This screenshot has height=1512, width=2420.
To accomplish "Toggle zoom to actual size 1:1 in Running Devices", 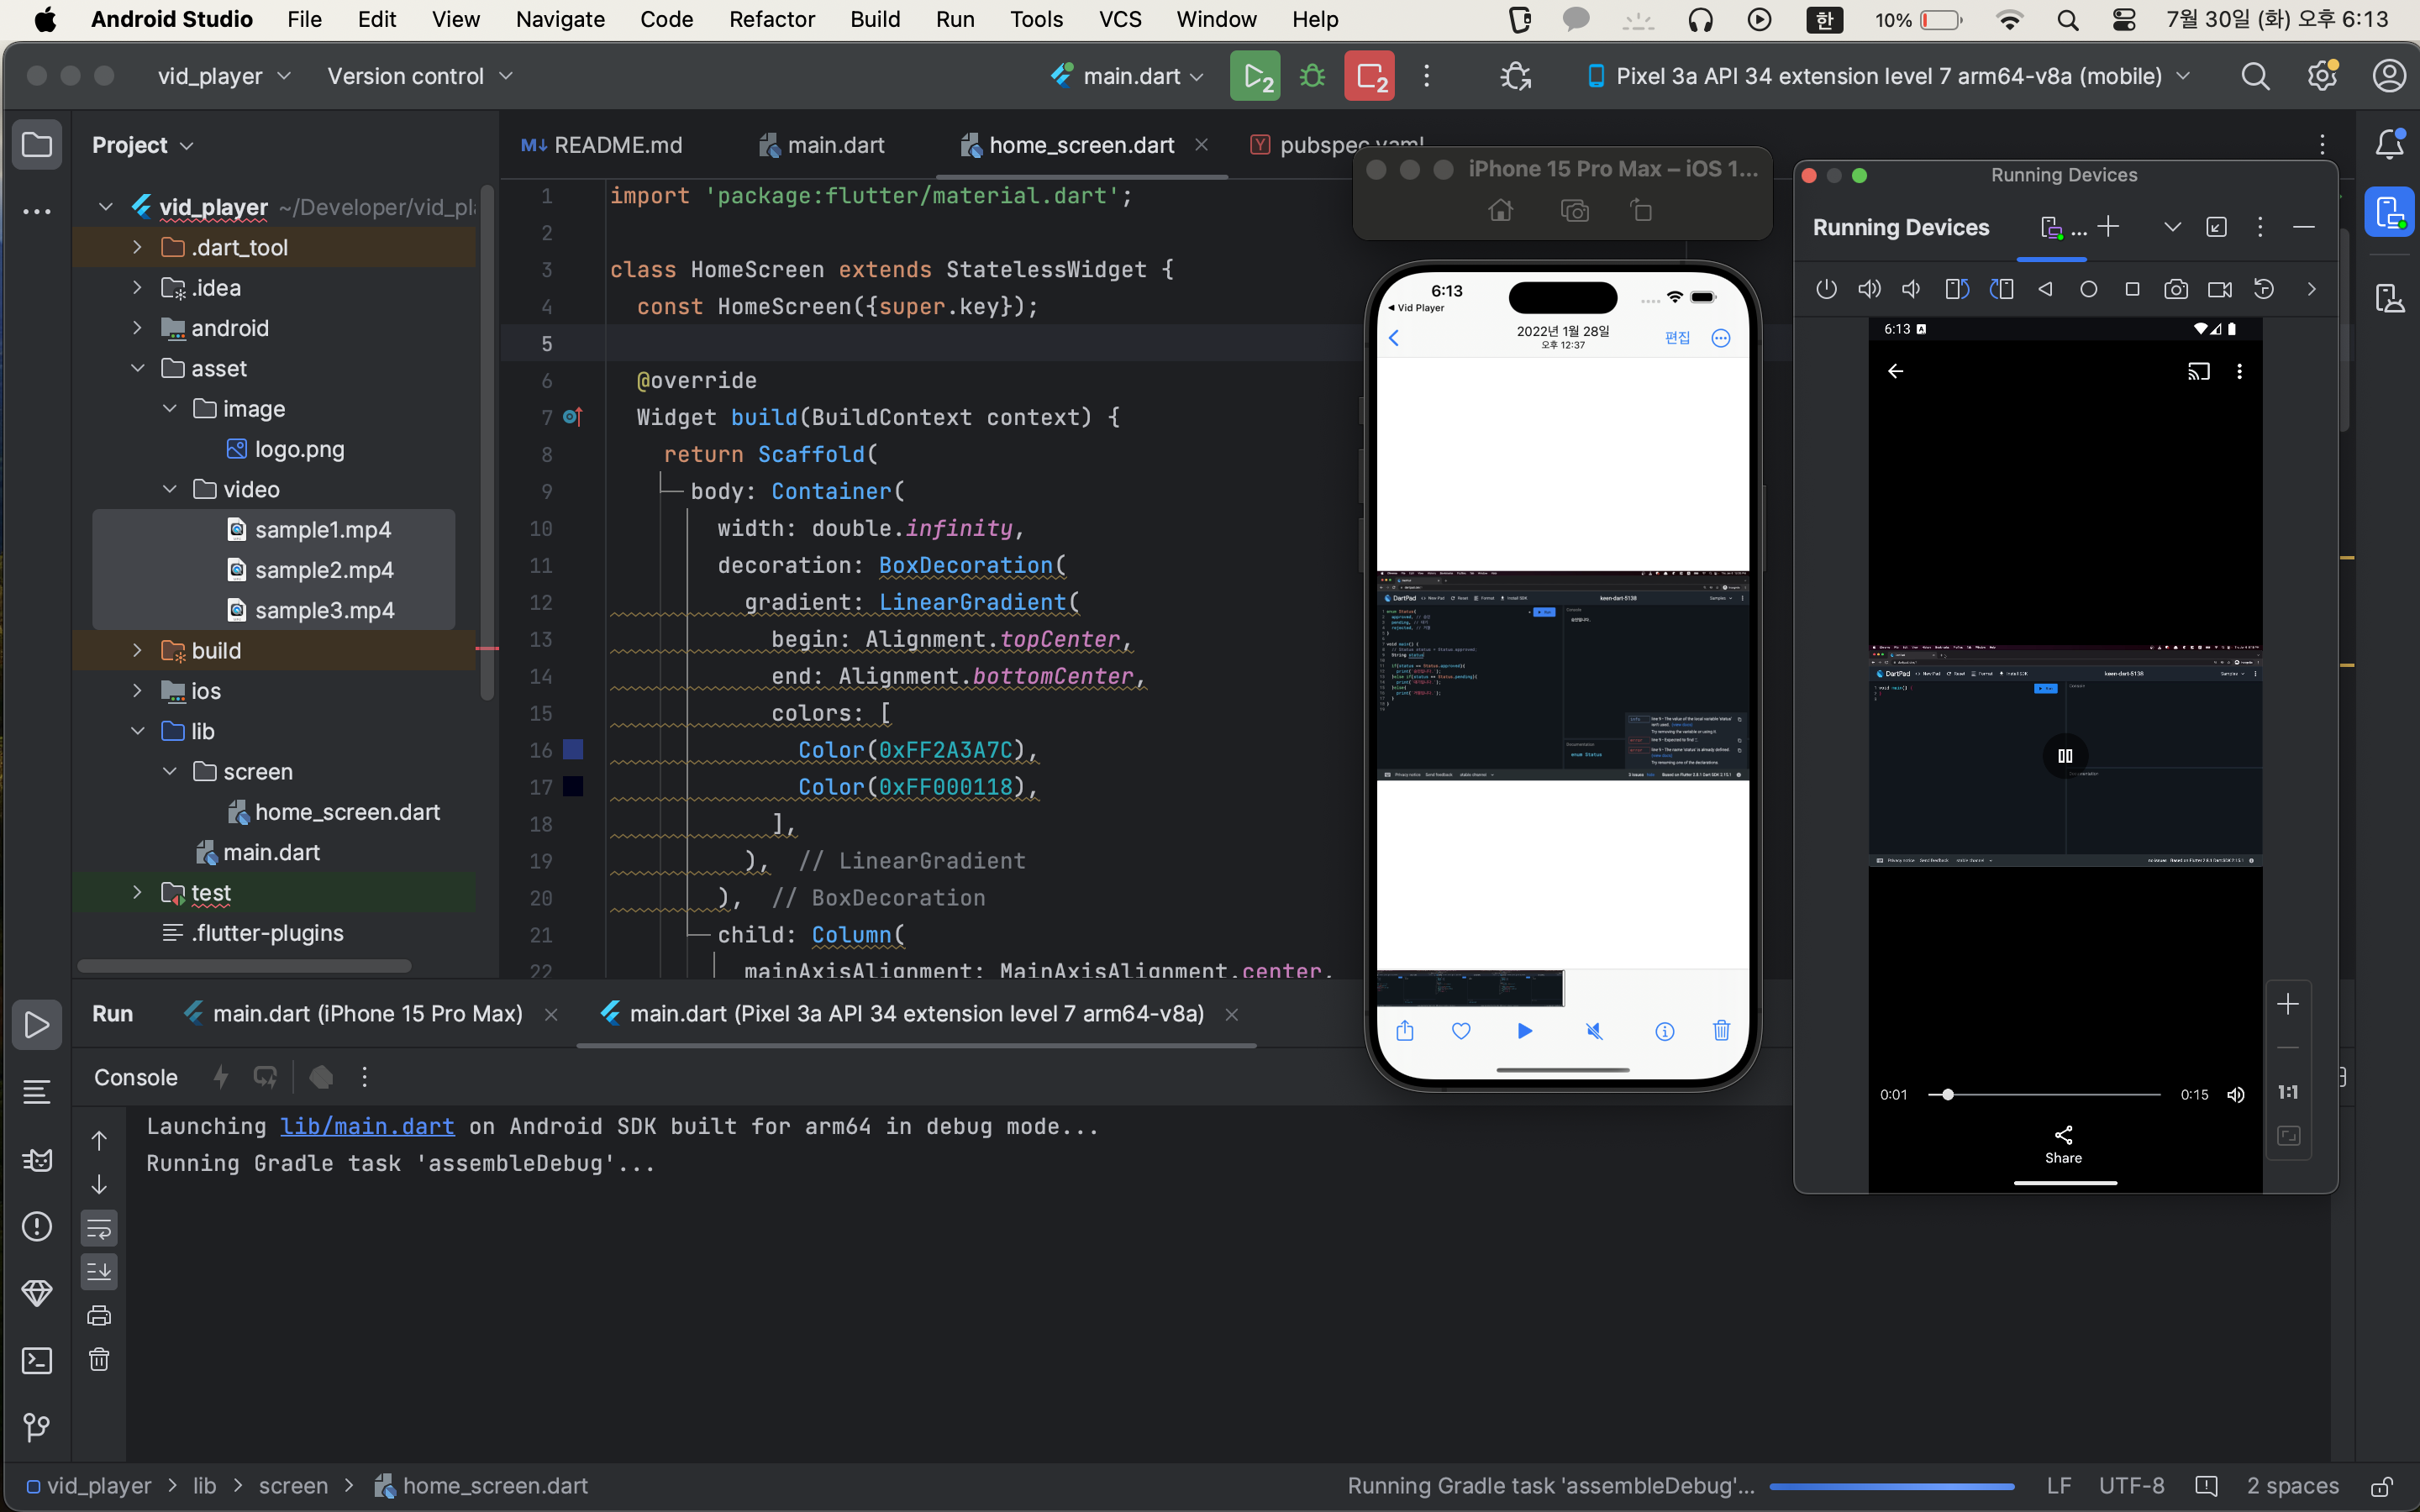I will [2288, 1092].
